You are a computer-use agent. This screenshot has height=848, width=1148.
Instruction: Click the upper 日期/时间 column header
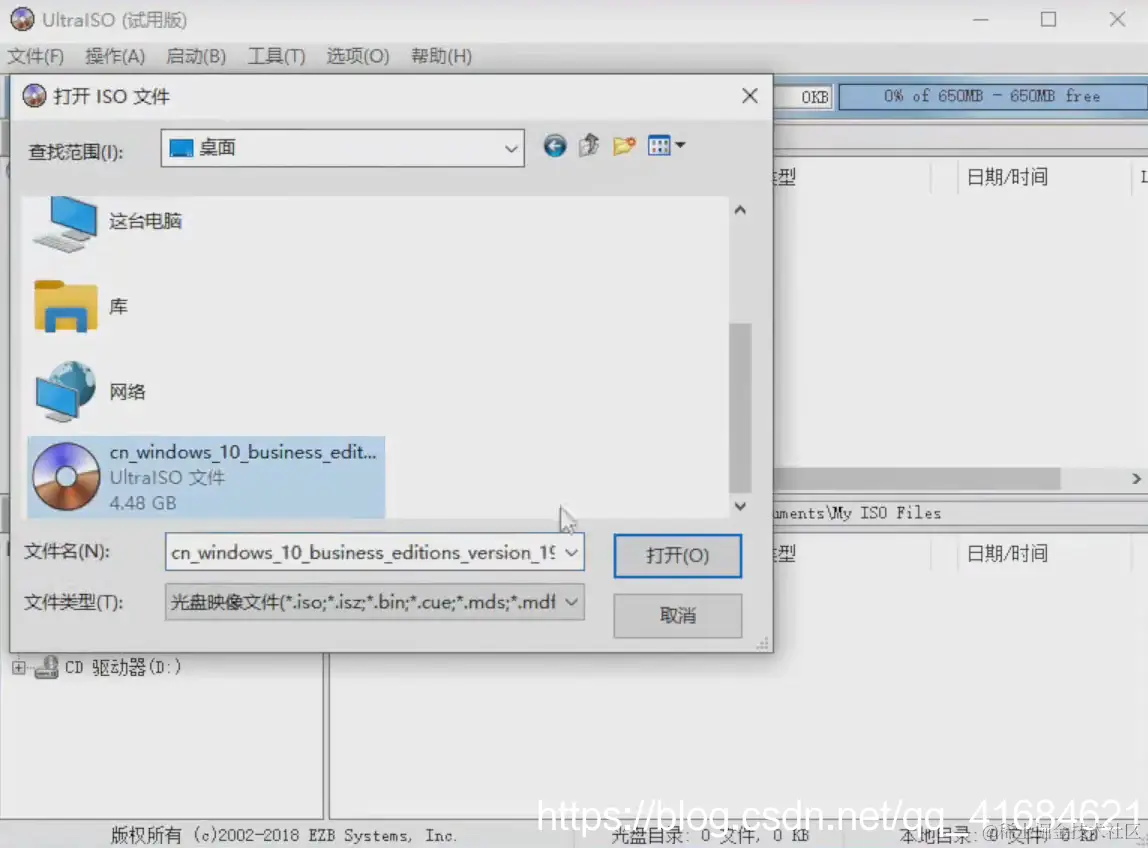pos(1007,176)
